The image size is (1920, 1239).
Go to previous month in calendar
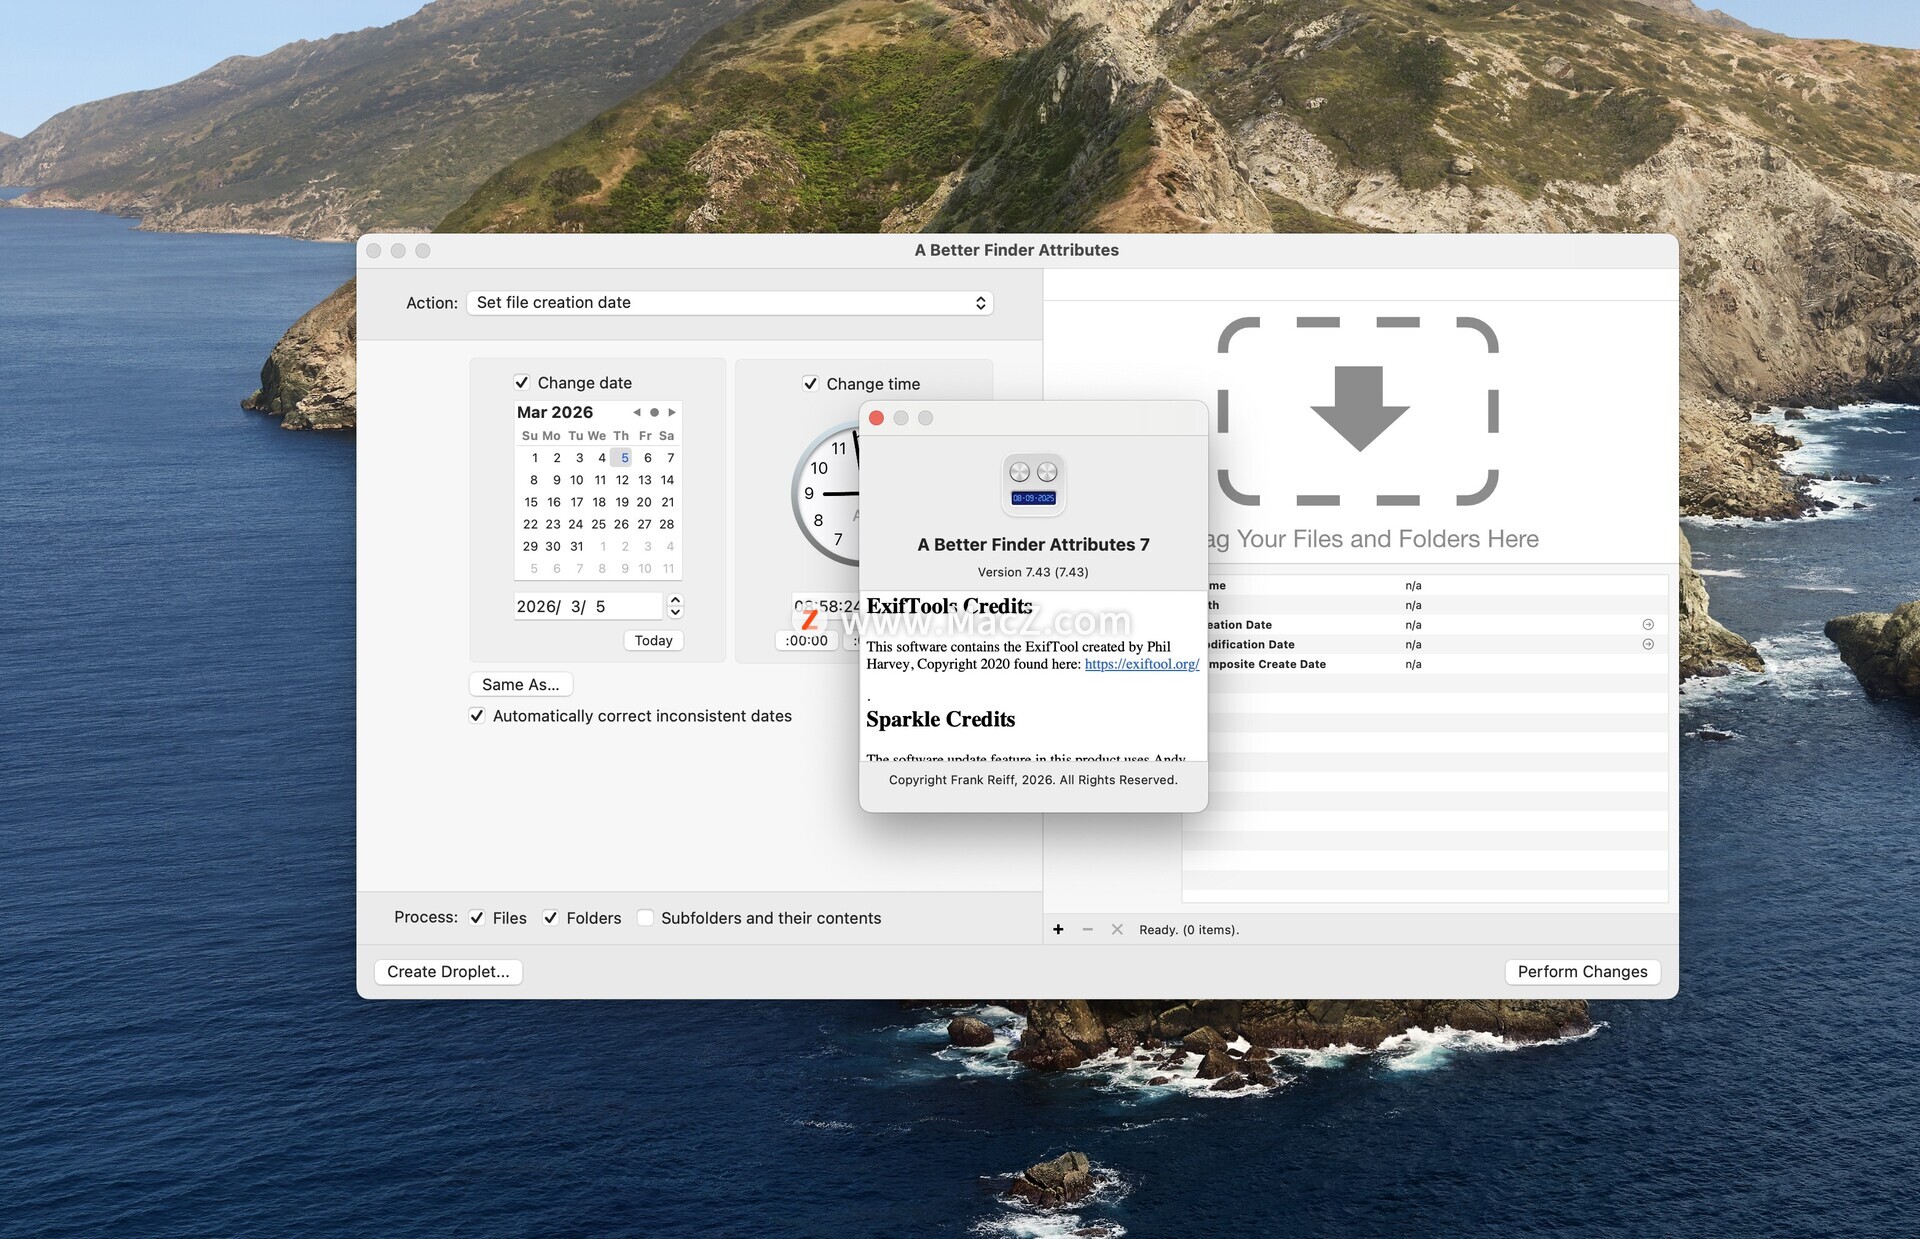[636, 412]
